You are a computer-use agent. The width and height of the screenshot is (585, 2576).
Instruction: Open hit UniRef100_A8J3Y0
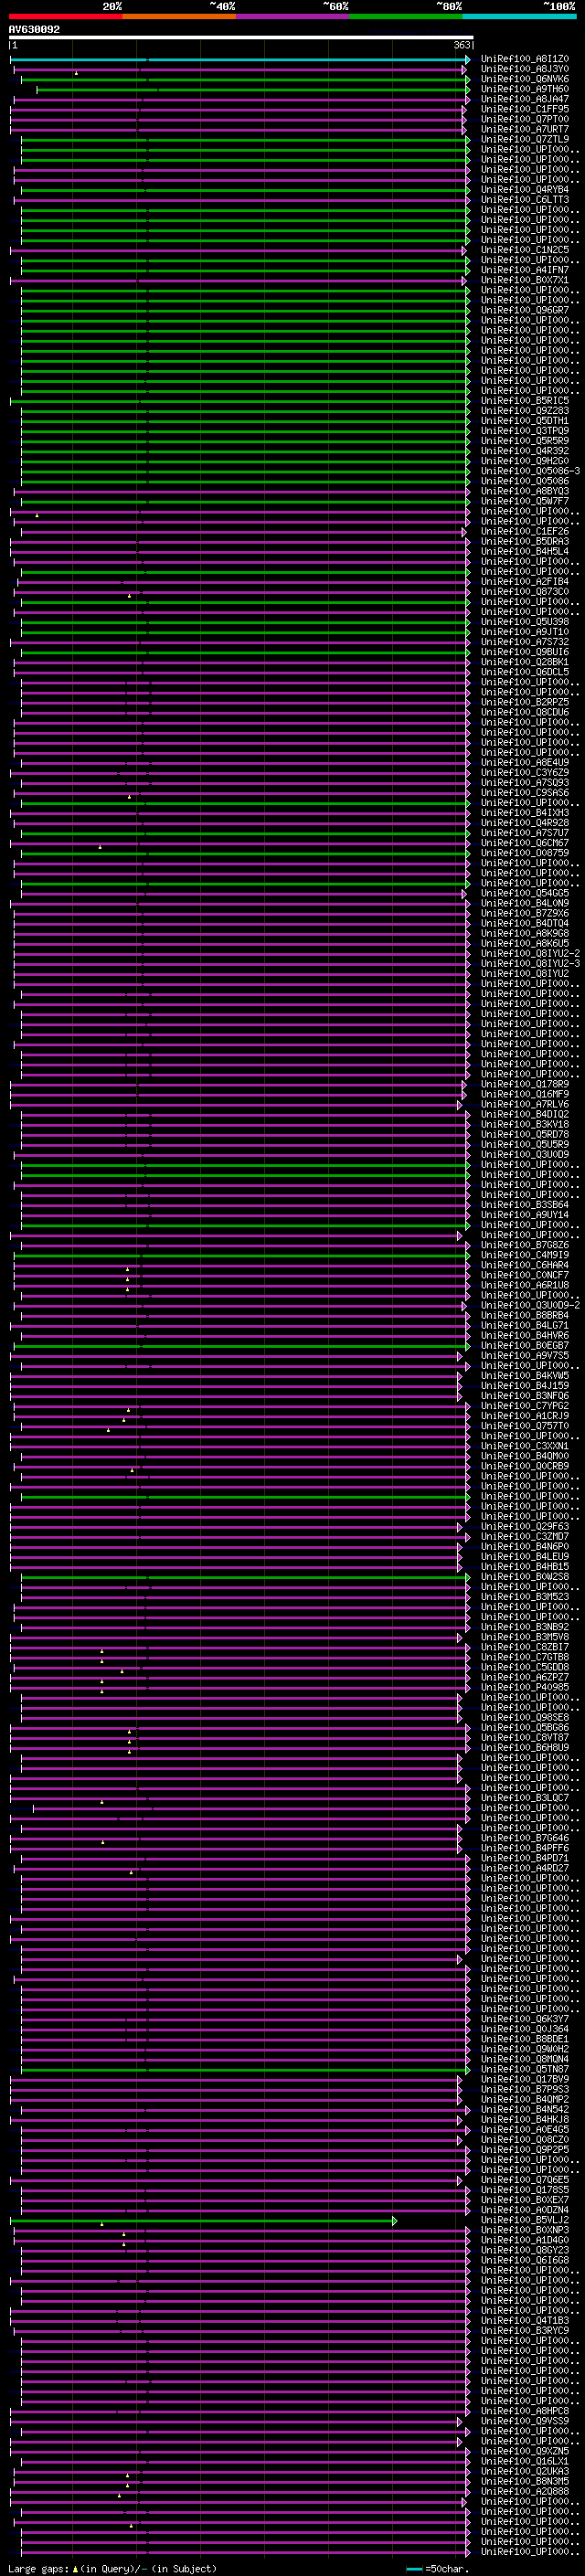525,69
